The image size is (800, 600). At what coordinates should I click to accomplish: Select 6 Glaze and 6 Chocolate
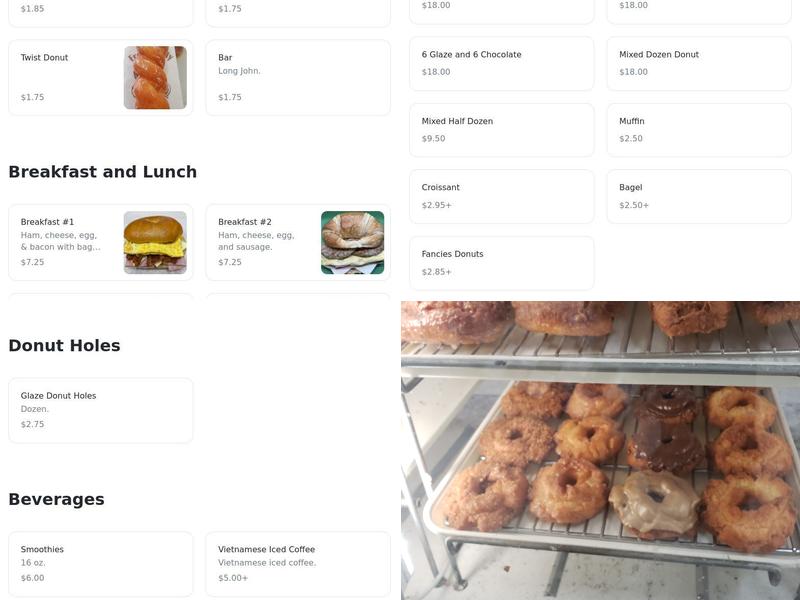tap(502, 63)
